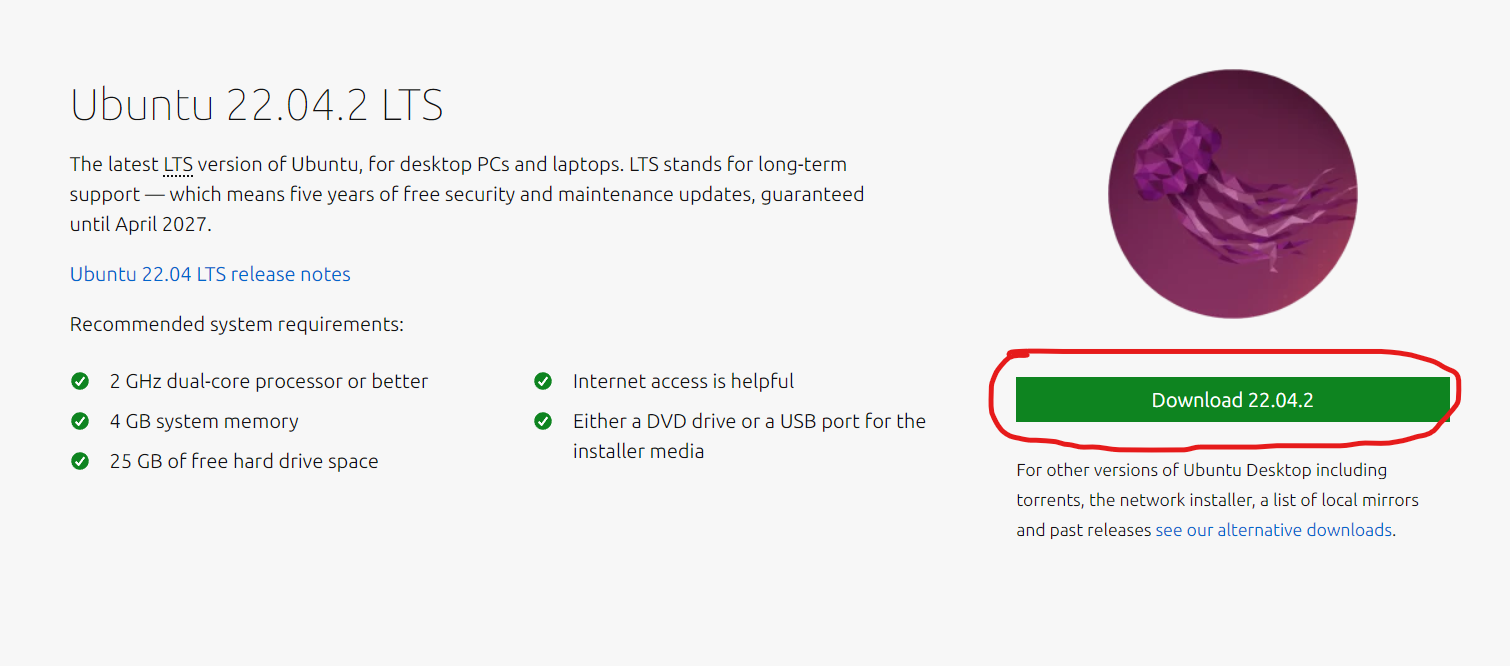Click the checkmark icon beside 25 GB free hard drive space
Screen dimensions: 1510x666
pyautogui.click(x=80, y=461)
